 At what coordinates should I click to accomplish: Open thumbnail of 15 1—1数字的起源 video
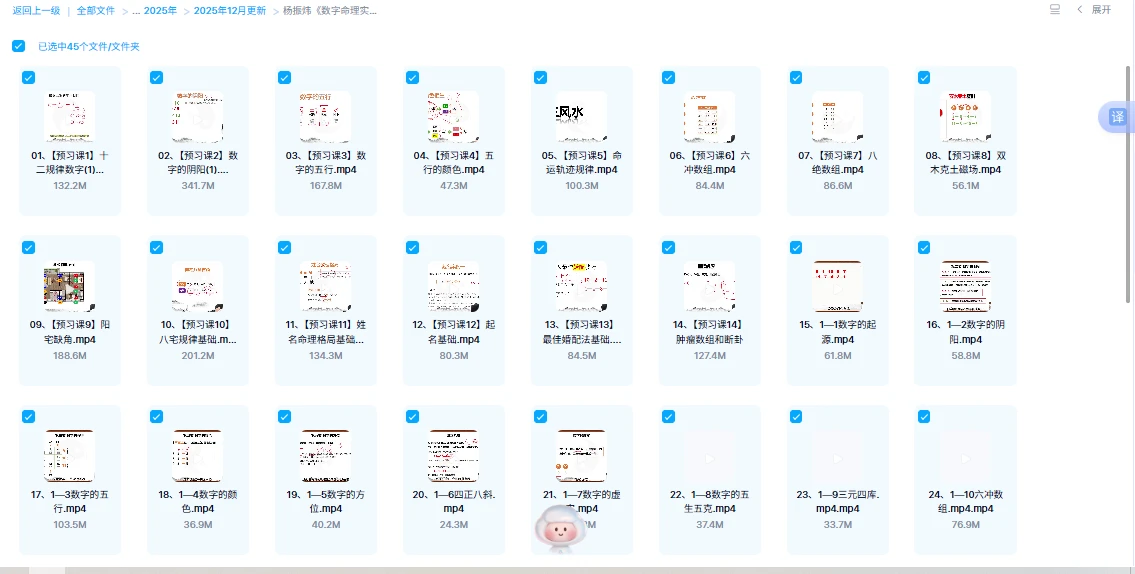(837, 287)
